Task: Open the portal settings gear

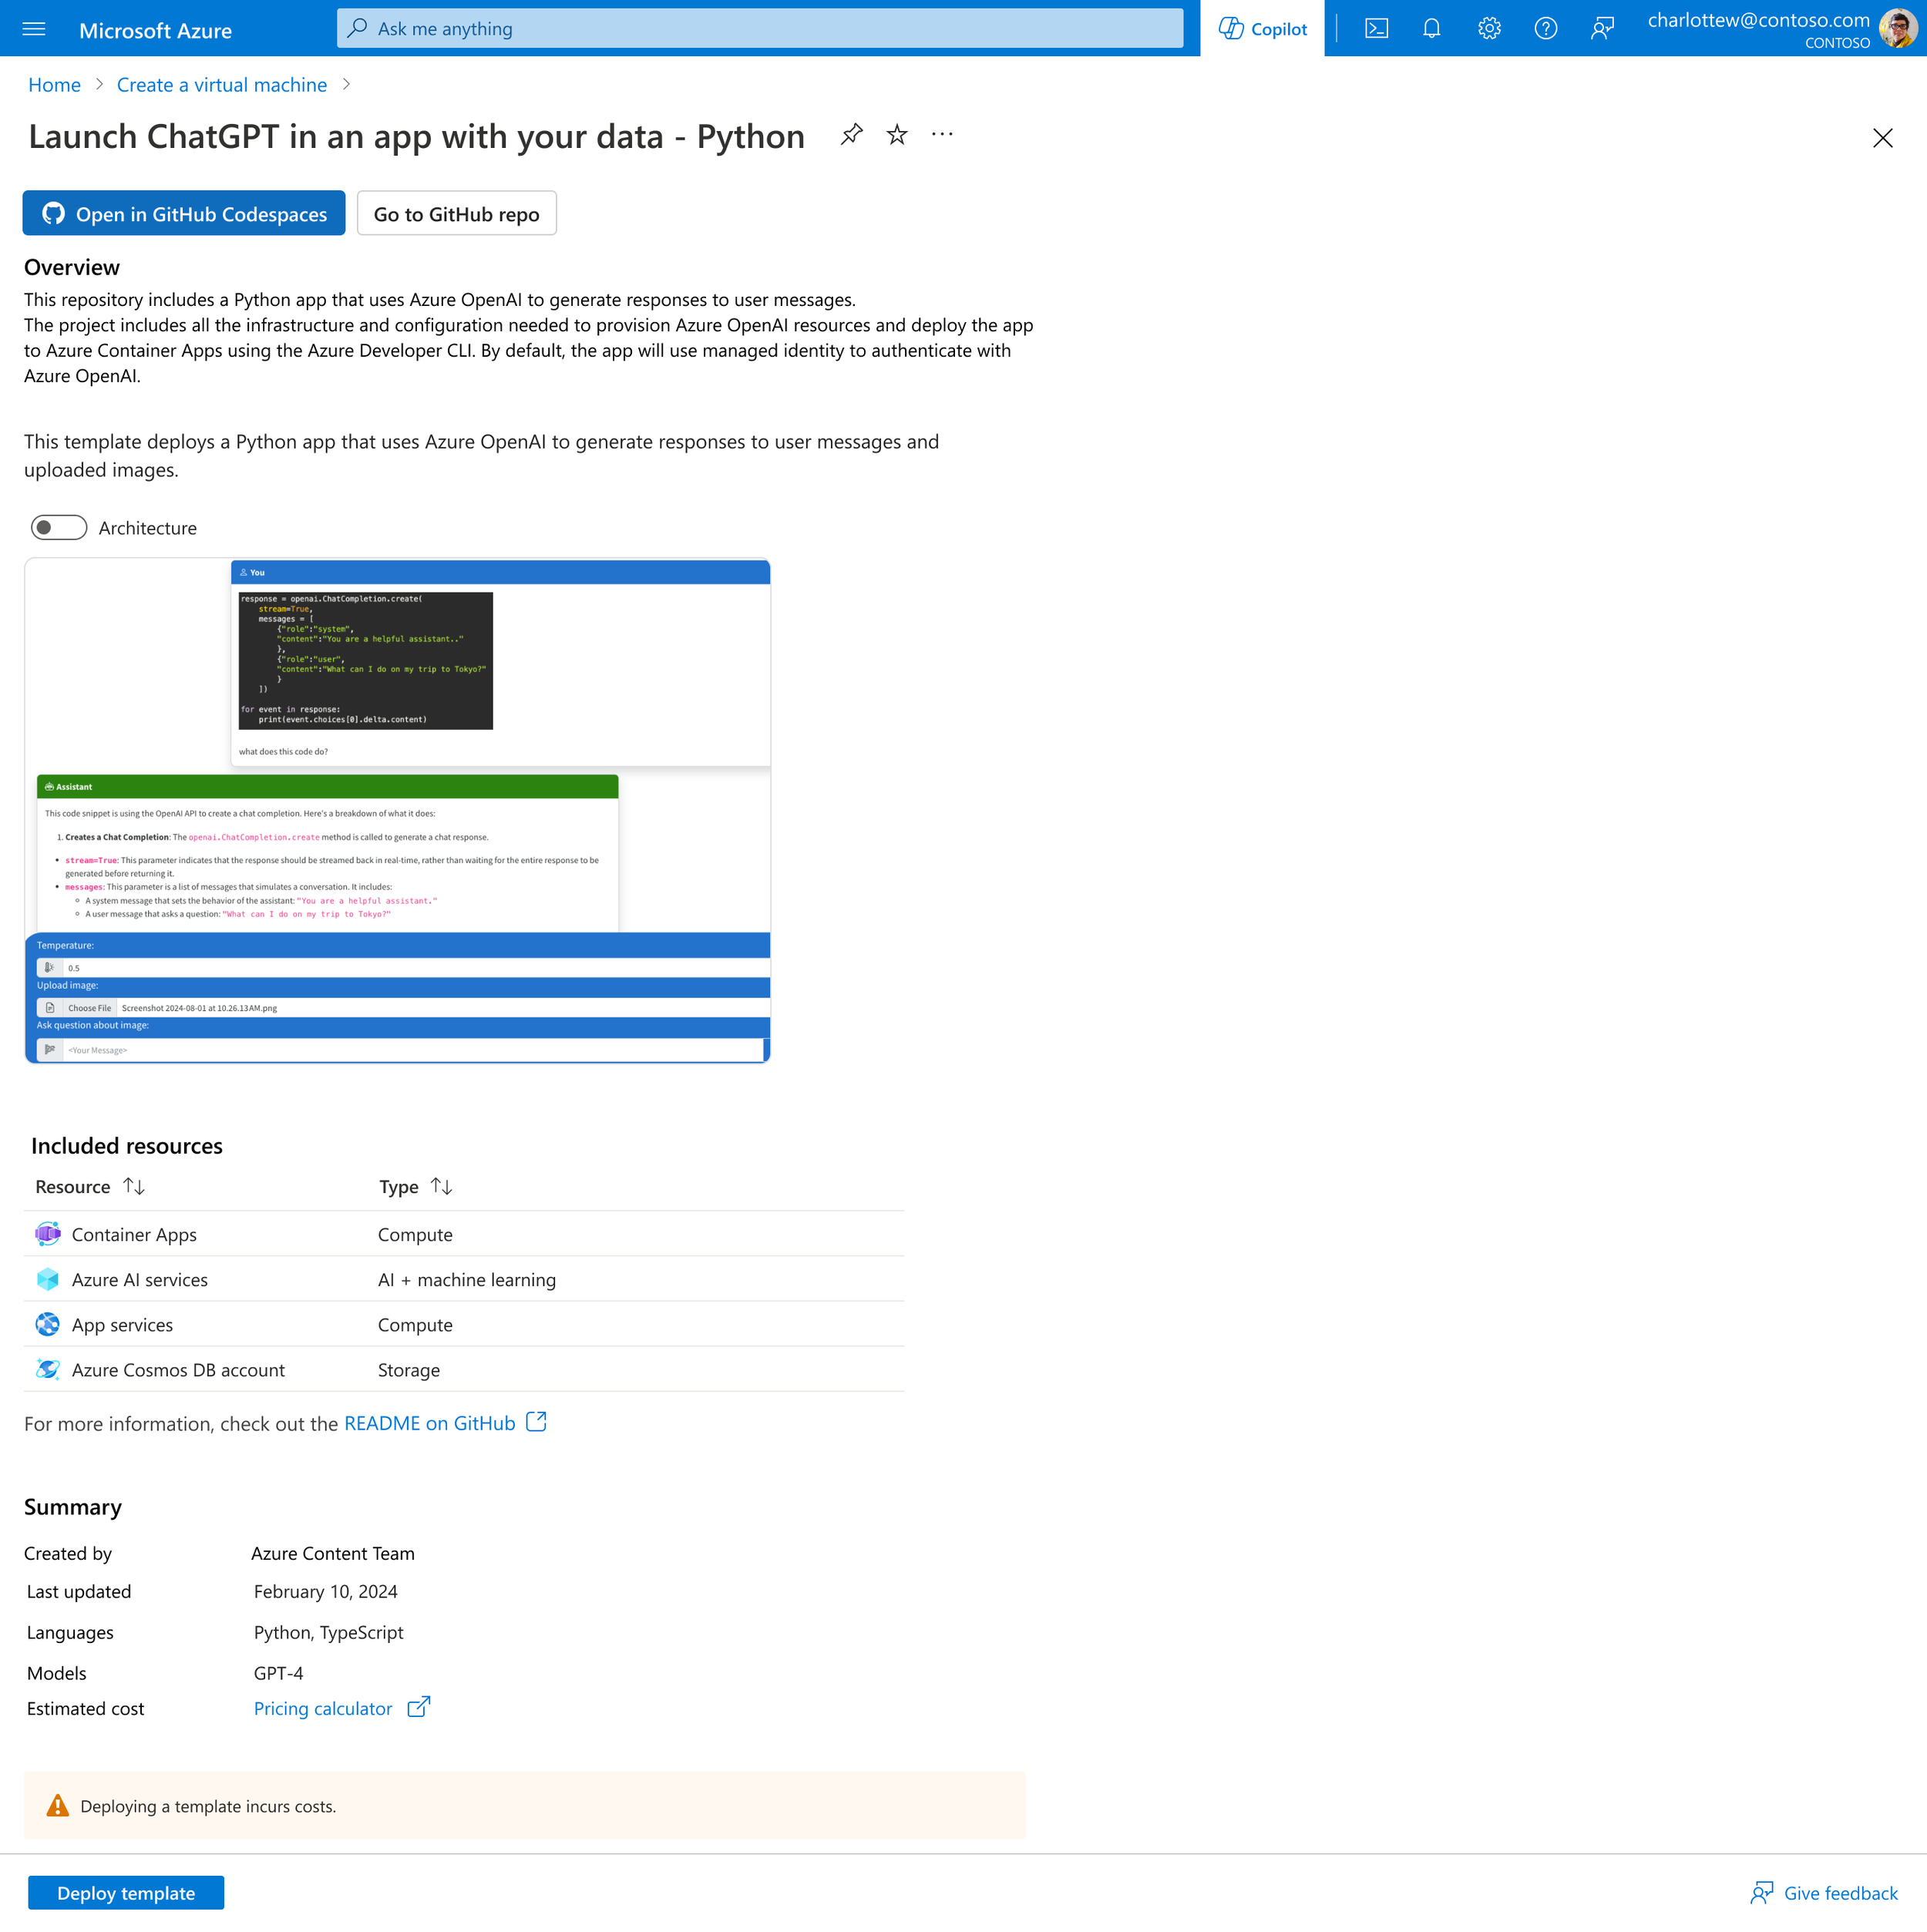Action: point(1489,29)
